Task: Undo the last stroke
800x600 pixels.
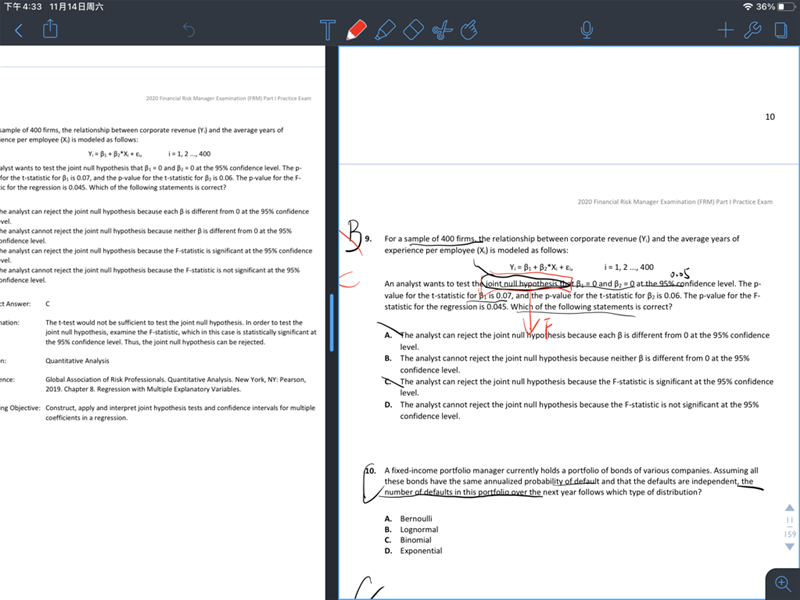Action: (189, 31)
